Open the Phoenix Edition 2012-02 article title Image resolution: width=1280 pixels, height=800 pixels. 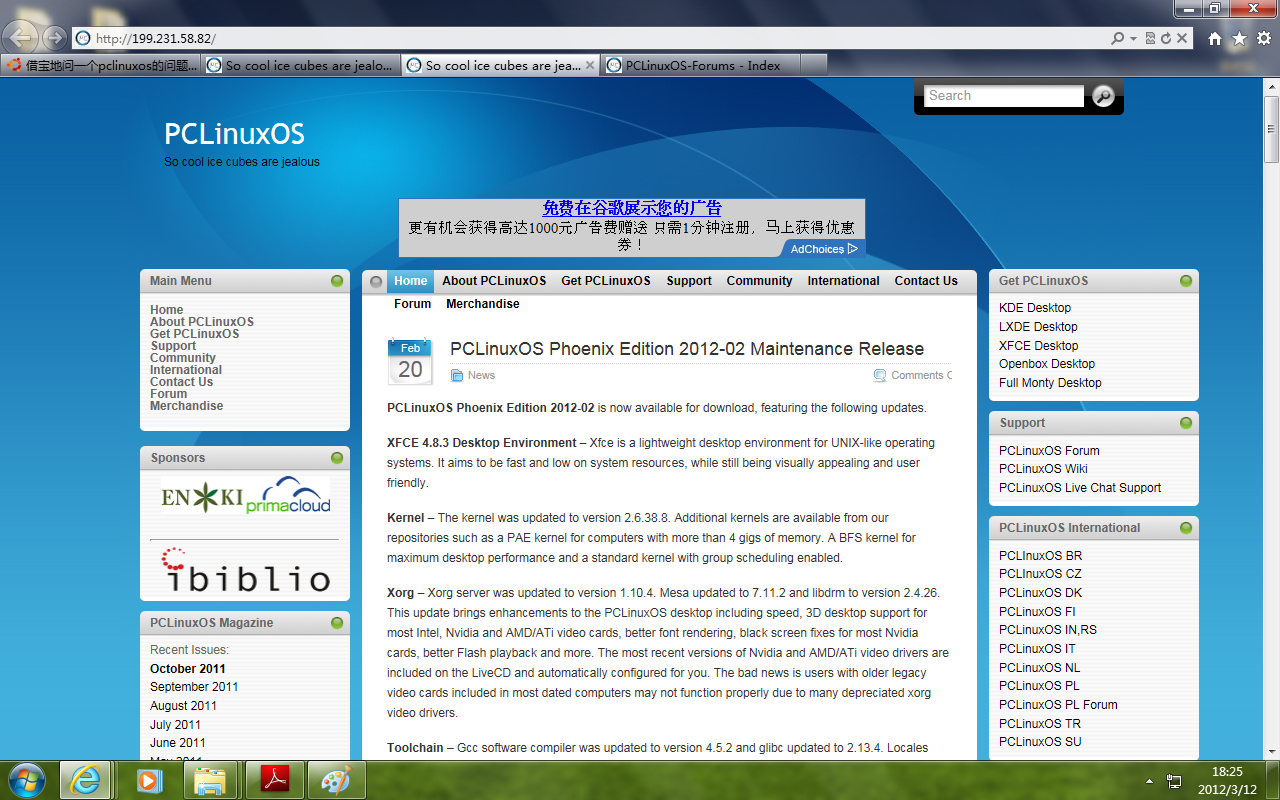(687, 349)
